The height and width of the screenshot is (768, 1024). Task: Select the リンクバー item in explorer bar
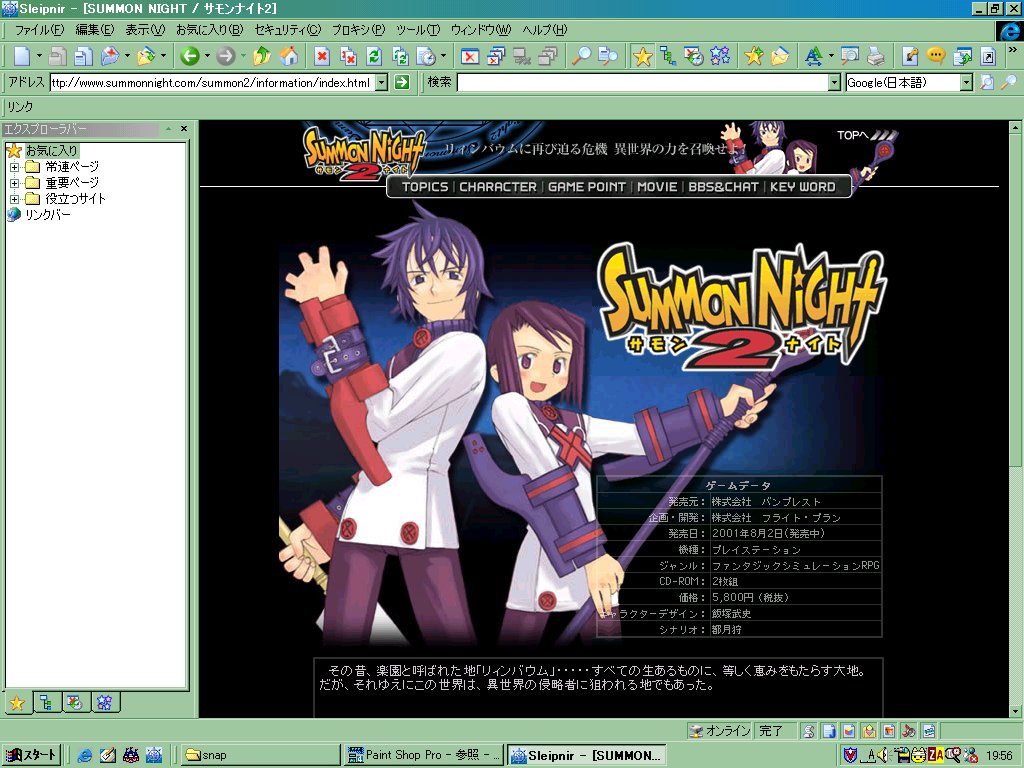[x=48, y=215]
